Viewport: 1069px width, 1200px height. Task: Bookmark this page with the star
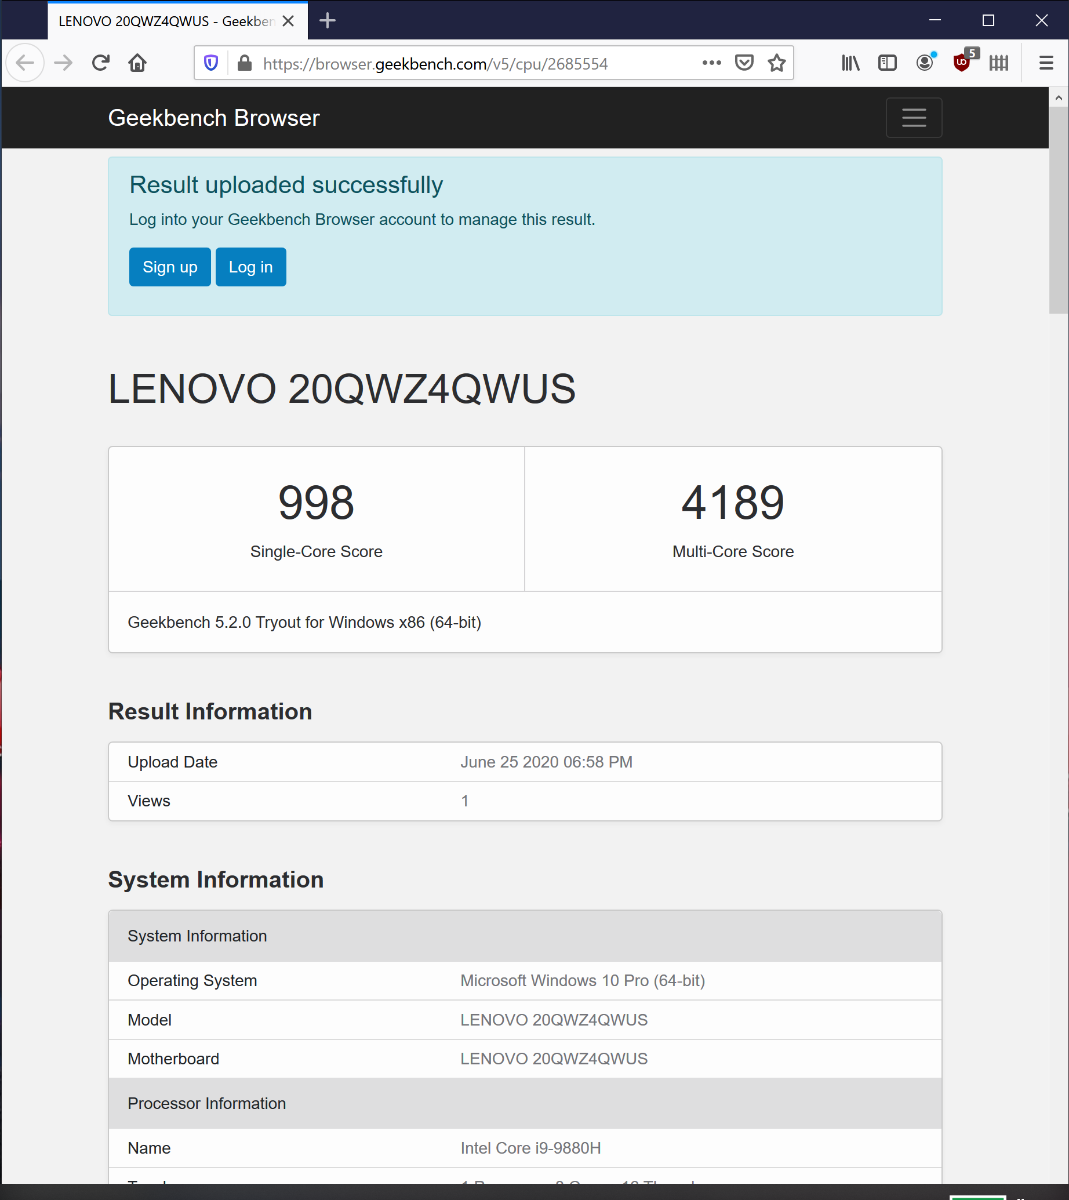pyautogui.click(x=777, y=63)
